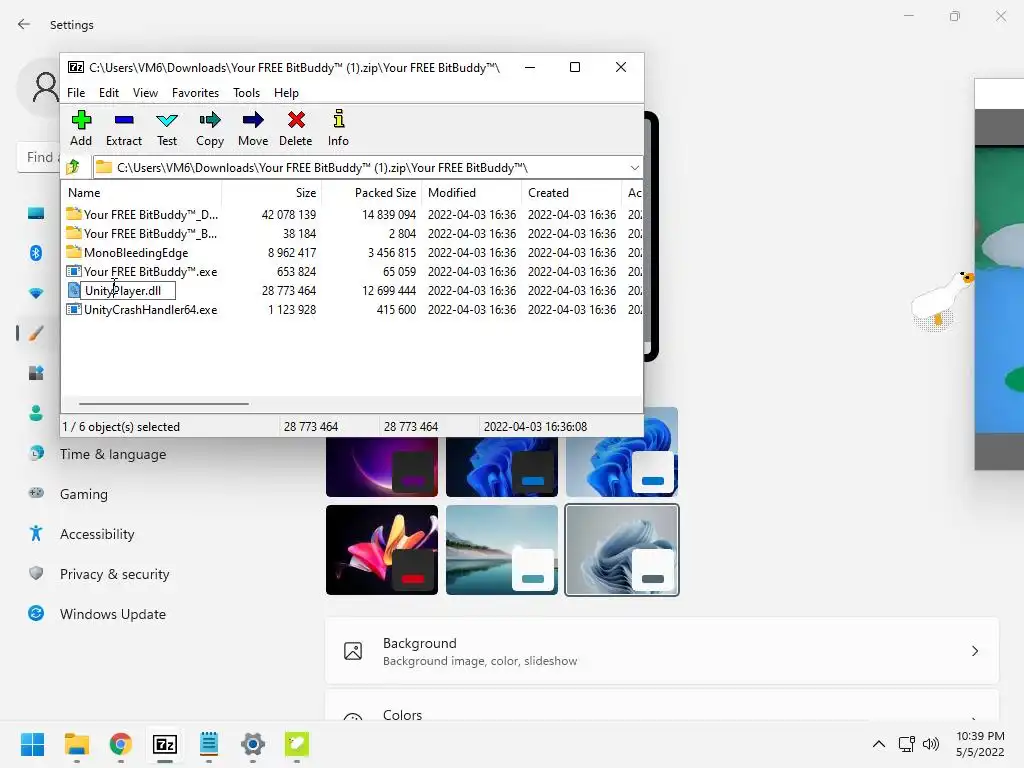Open Accessibility settings
The image size is (1024, 768).
click(x=97, y=534)
